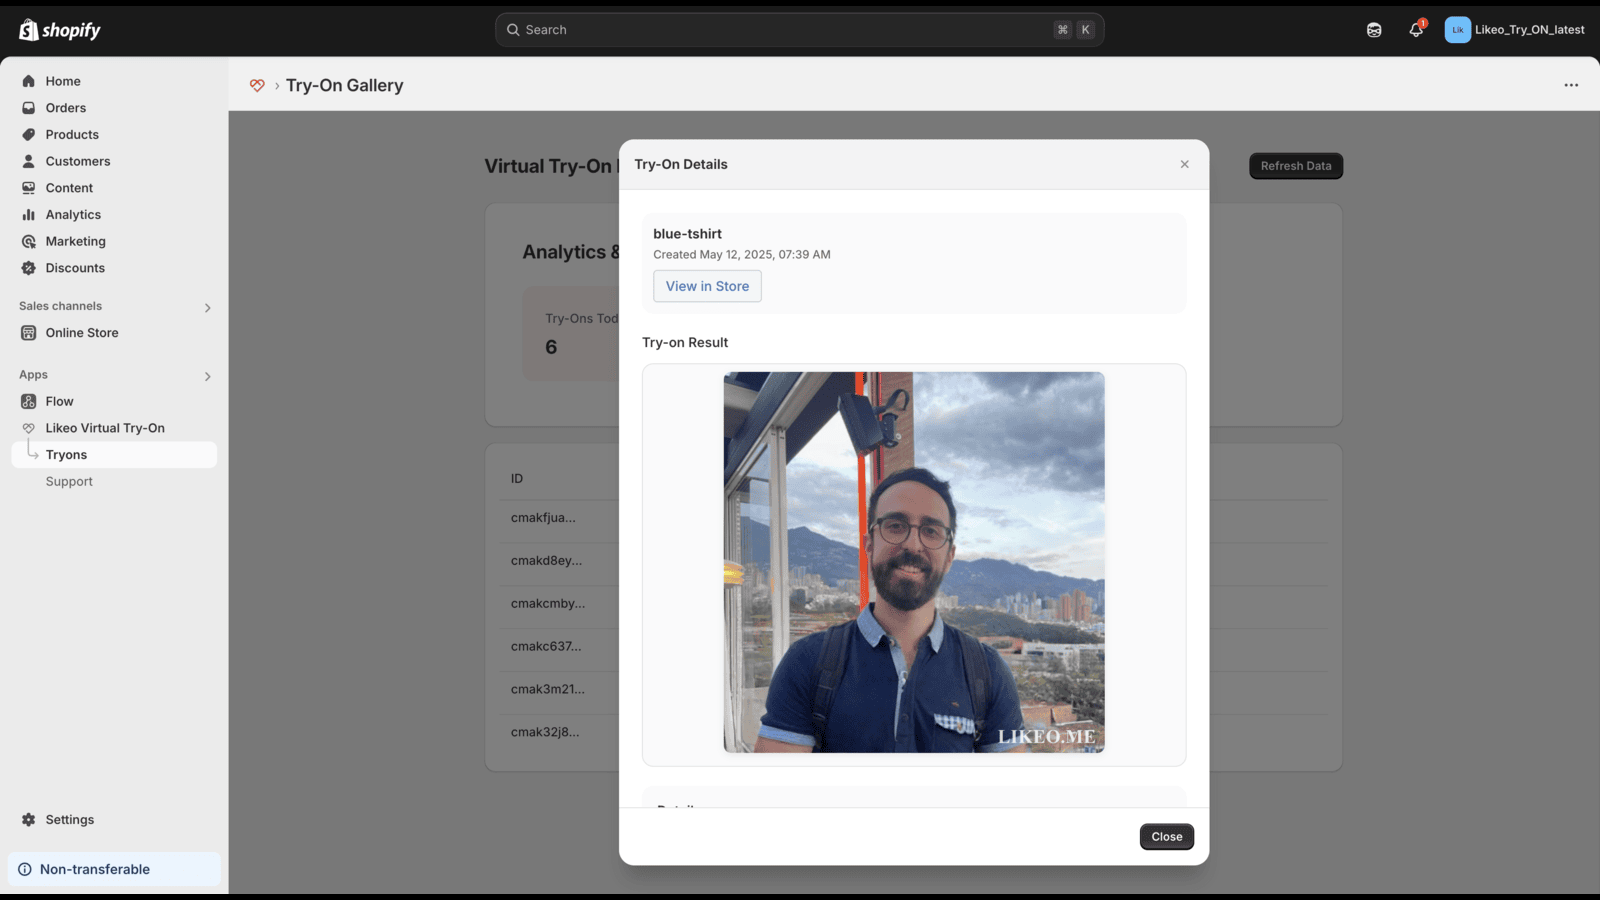
Task: Open the Likeo_Try_ON_latest account menu
Action: [1514, 30]
